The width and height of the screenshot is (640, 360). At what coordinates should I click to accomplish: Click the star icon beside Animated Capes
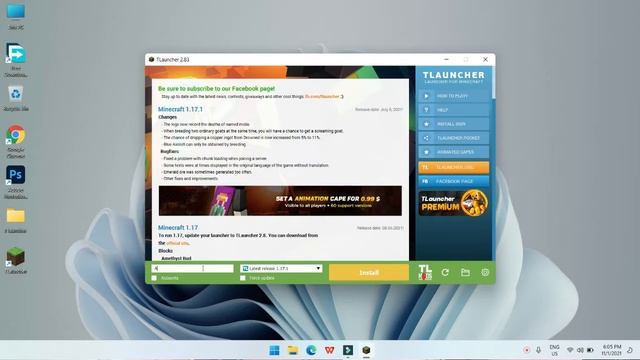coord(426,152)
